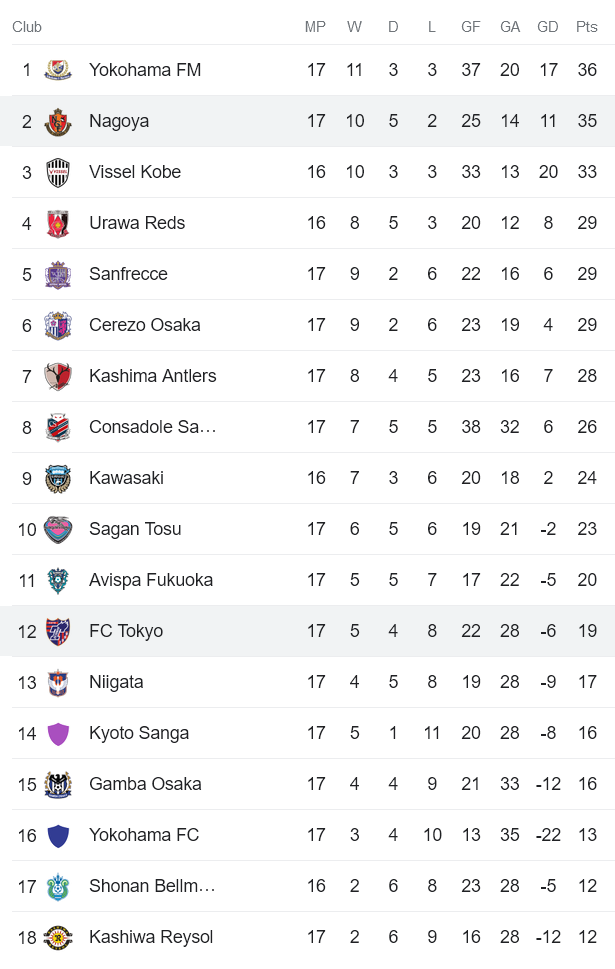Click the GF column header

point(470,27)
